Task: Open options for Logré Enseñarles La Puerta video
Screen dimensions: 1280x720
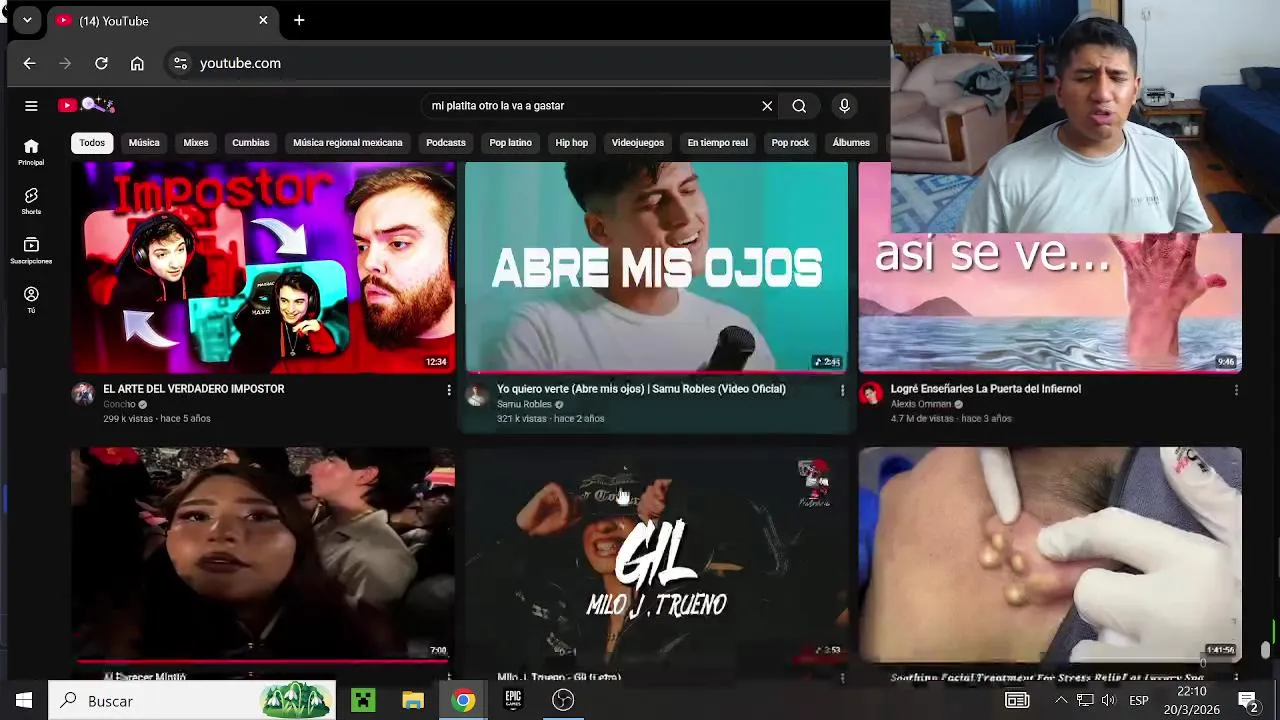Action: click(1236, 390)
